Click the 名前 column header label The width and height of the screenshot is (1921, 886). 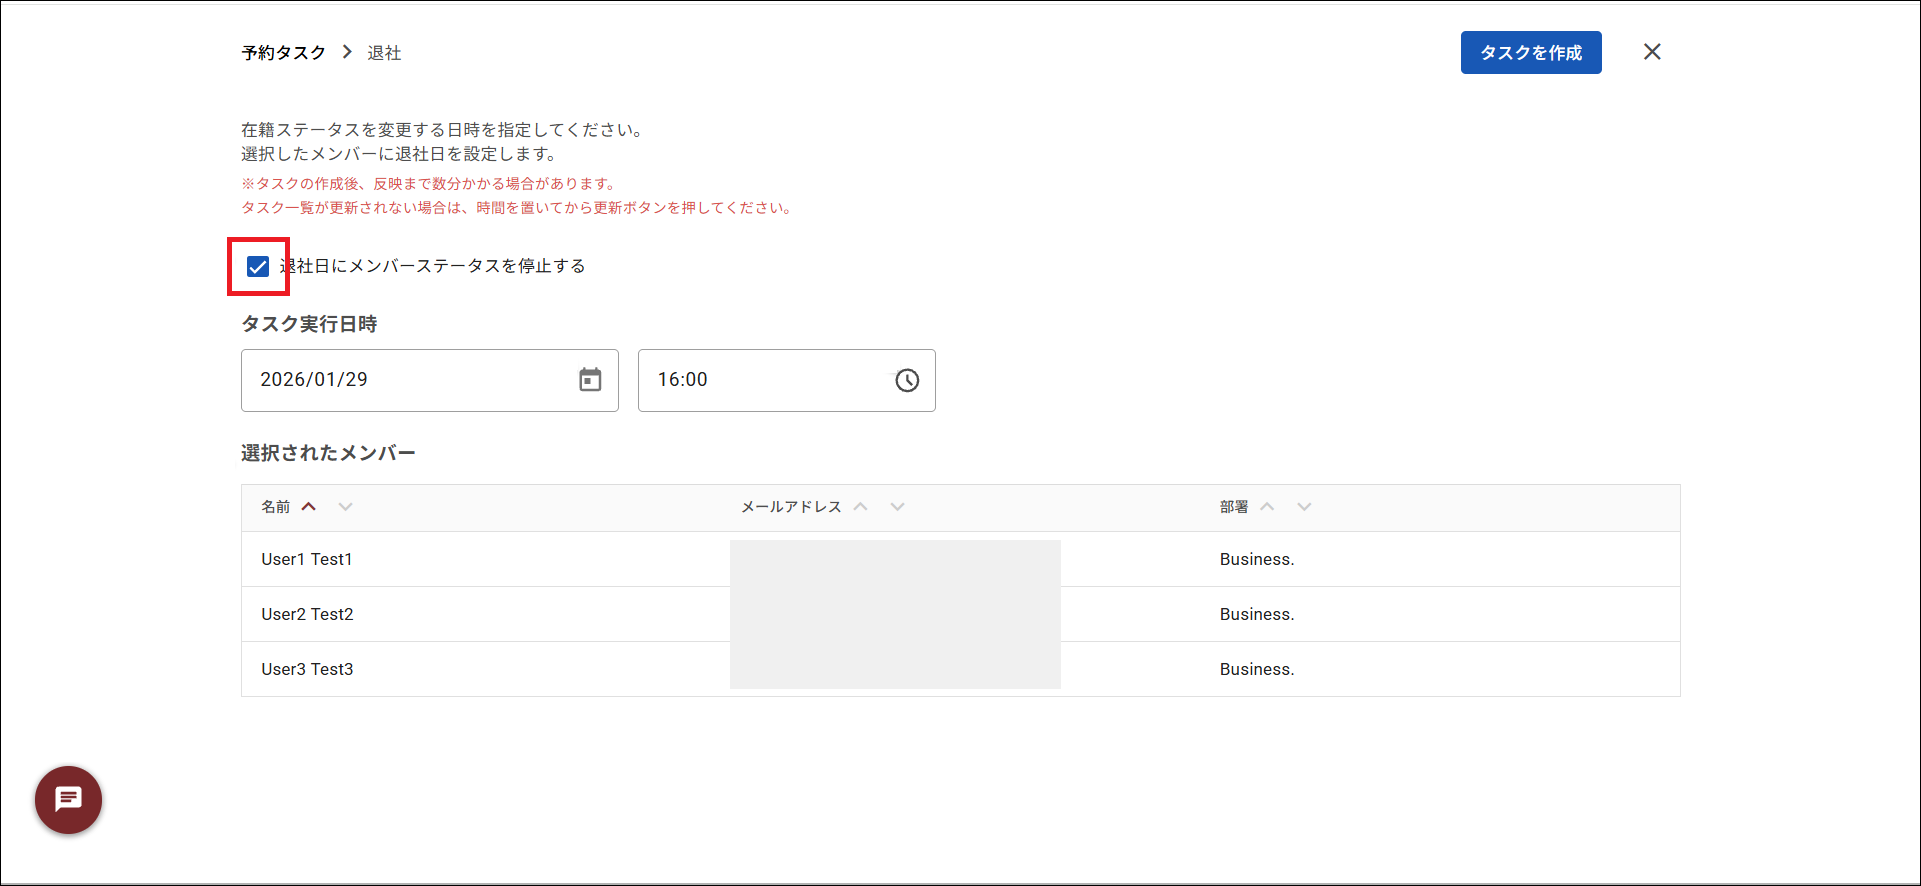pos(276,507)
